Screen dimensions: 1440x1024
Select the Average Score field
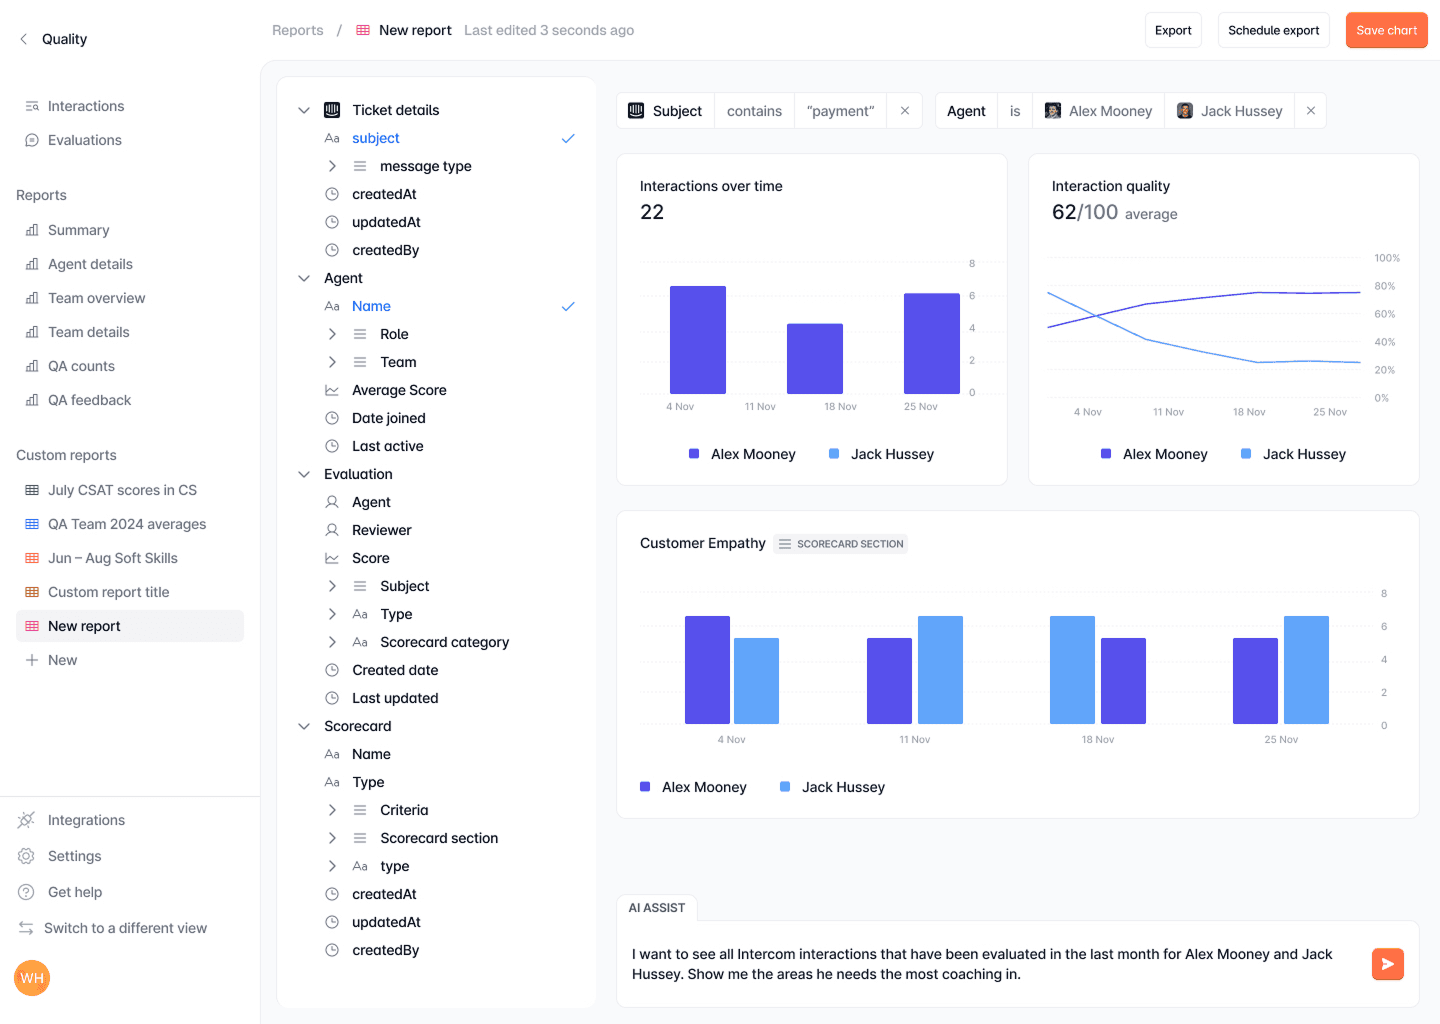click(x=399, y=390)
